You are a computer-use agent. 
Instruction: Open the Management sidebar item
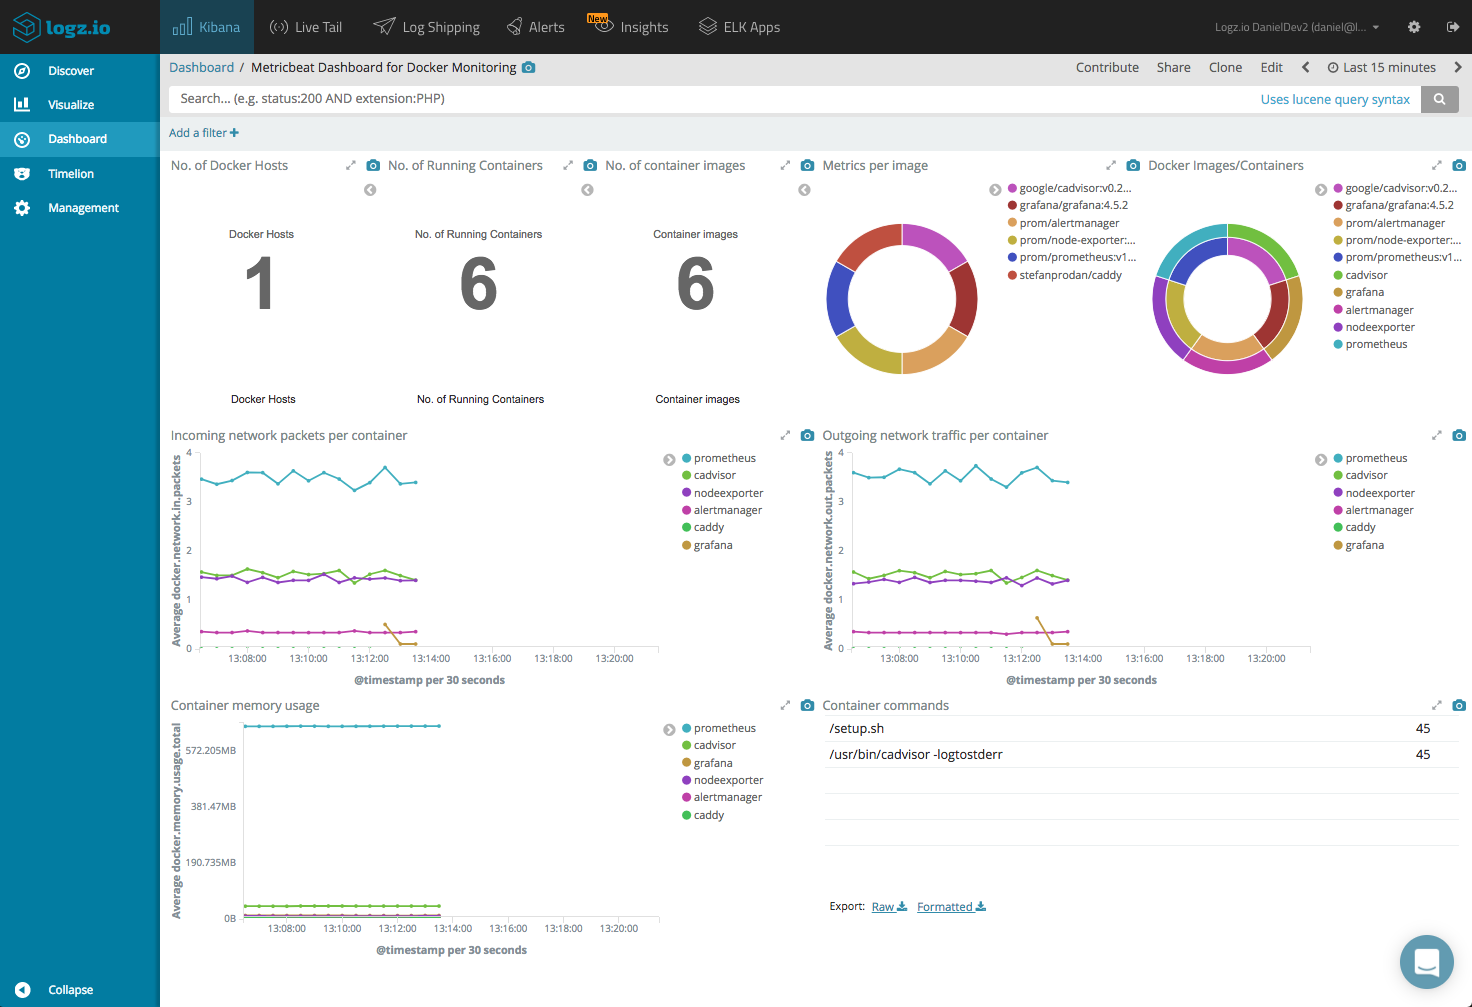click(x=83, y=208)
